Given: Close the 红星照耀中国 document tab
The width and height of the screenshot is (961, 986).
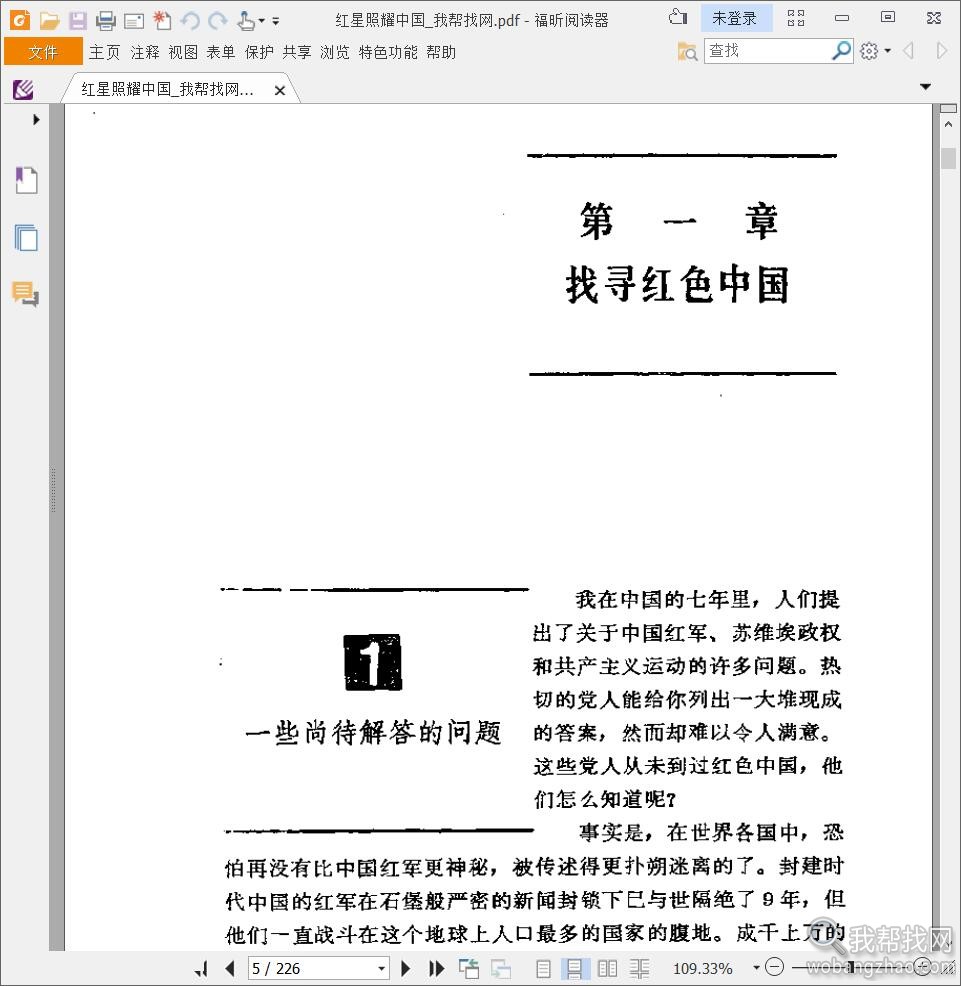Looking at the screenshot, I should tap(280, 91).
